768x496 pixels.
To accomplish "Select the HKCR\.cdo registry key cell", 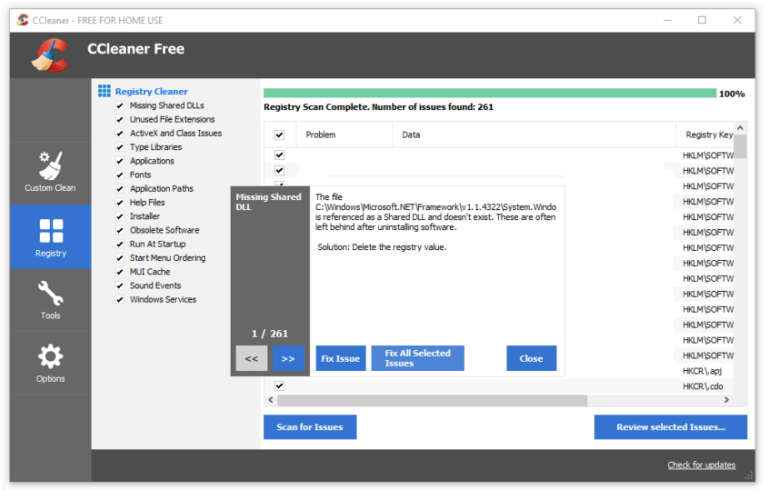I will coord(703,387).
